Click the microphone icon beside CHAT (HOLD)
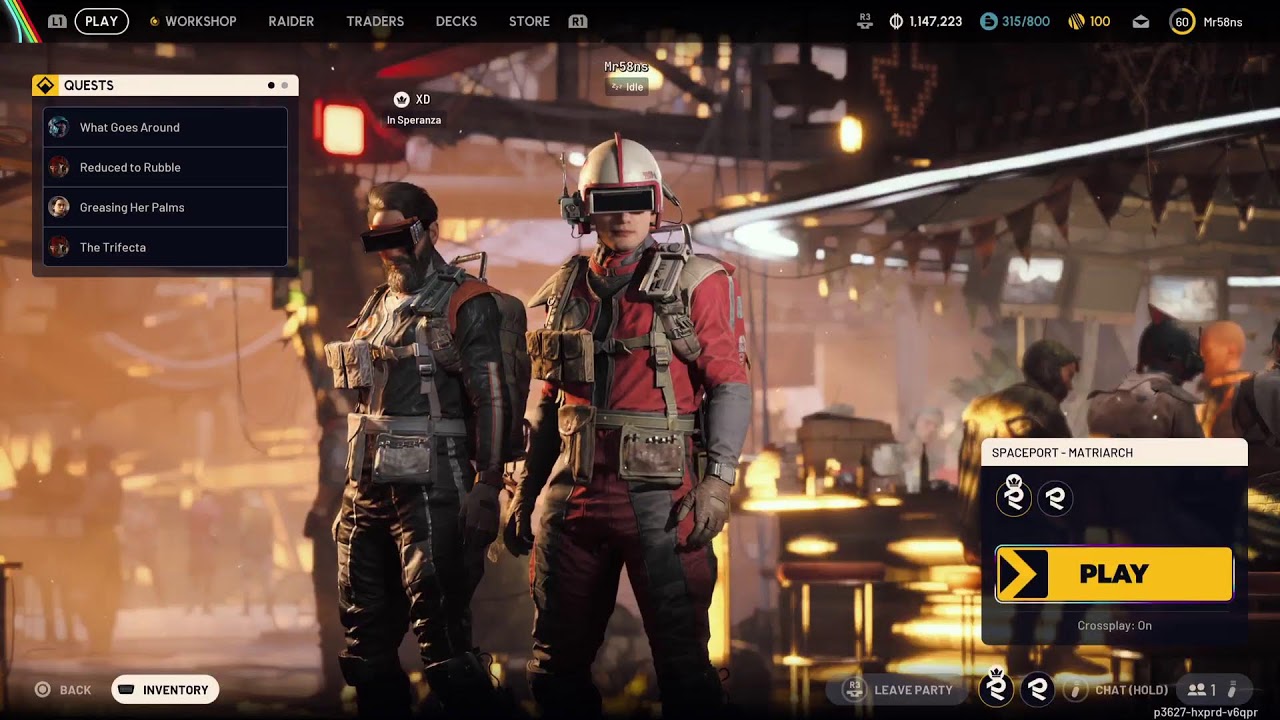 1075,690
